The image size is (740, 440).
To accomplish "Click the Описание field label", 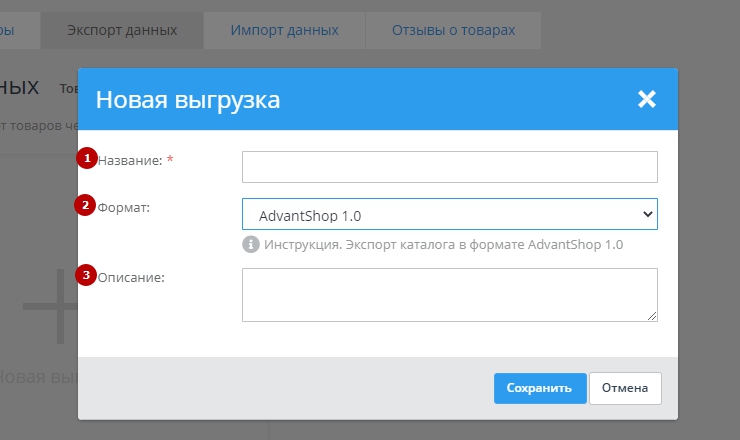I will (x=131, y=276).
